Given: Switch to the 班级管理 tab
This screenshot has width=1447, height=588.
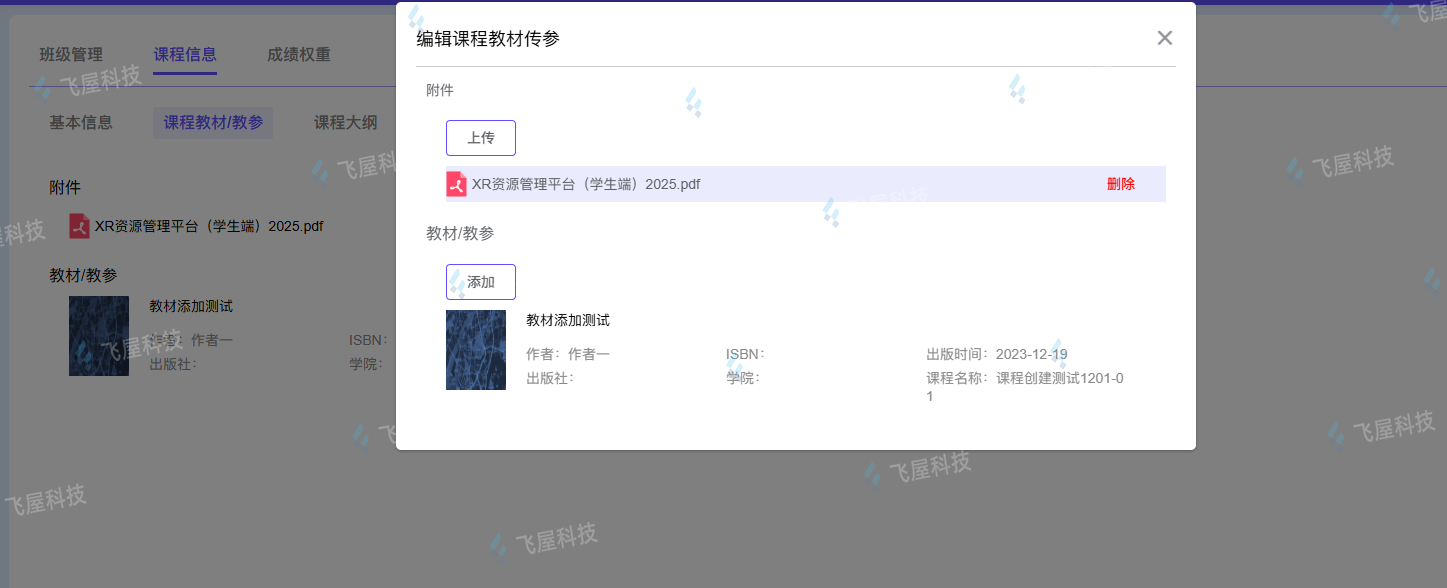Looking at the screenshot, I should (71, 55).
